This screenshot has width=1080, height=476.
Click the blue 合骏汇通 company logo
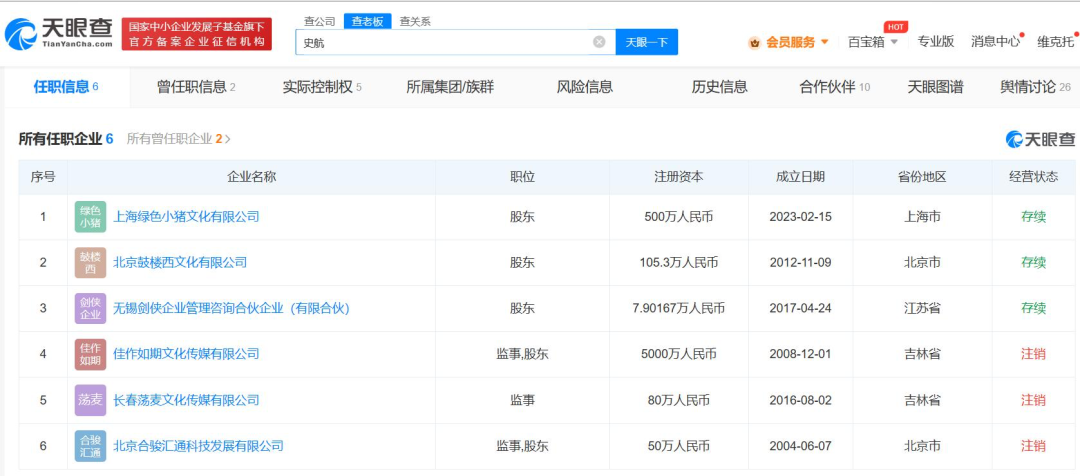pos(90,446)
